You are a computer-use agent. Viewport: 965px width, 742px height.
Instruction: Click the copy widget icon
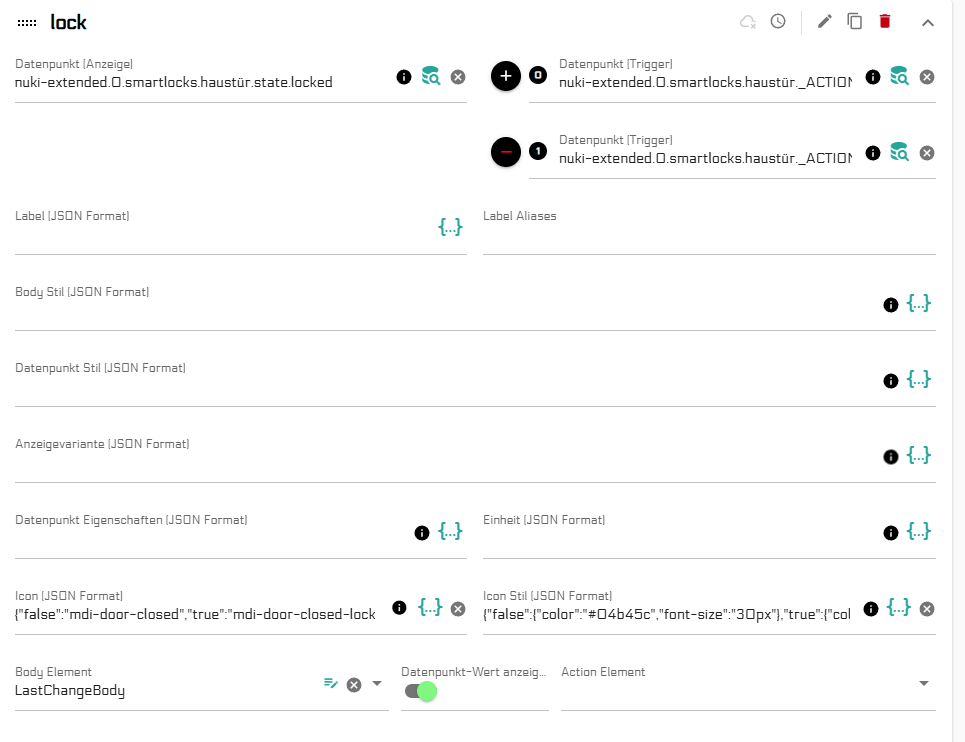pos(854,21)
